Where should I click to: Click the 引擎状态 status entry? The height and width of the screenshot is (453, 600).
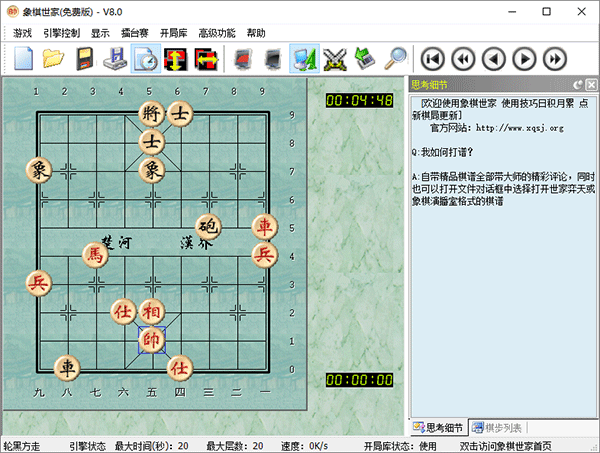[x=87, y=446]
